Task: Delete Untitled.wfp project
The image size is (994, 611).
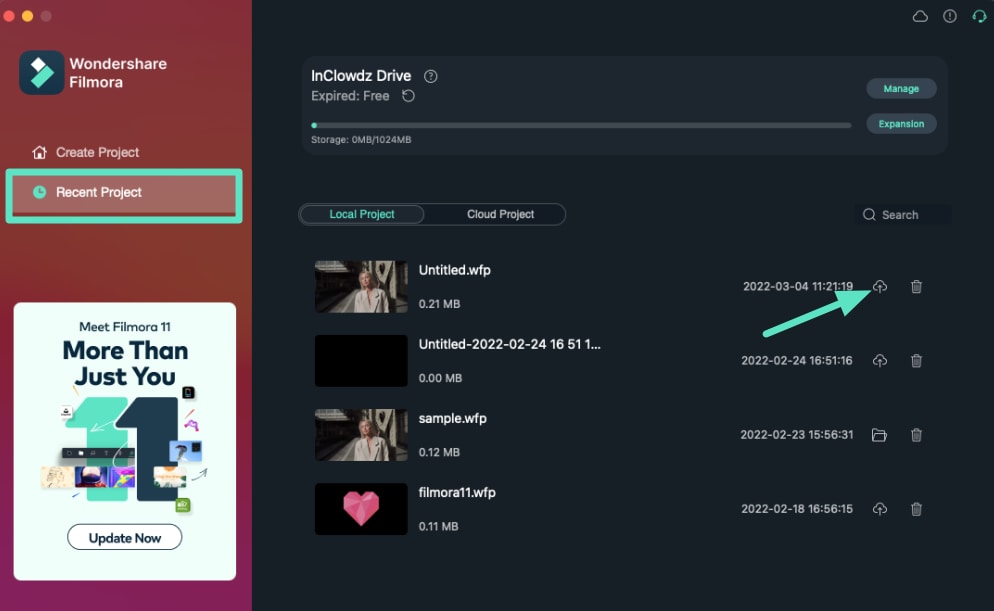Action: tap(916, 286)
